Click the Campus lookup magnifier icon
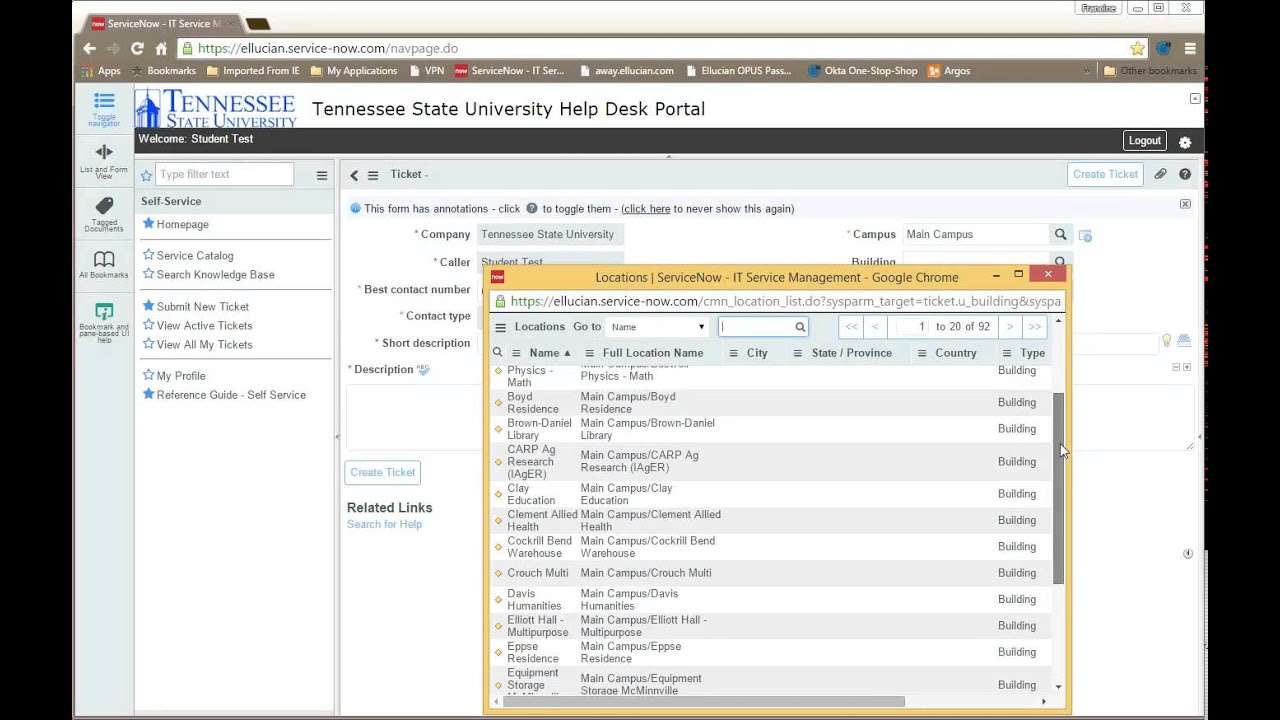The width and height of the screenshot is (1280, 720). coord(1060,234)
